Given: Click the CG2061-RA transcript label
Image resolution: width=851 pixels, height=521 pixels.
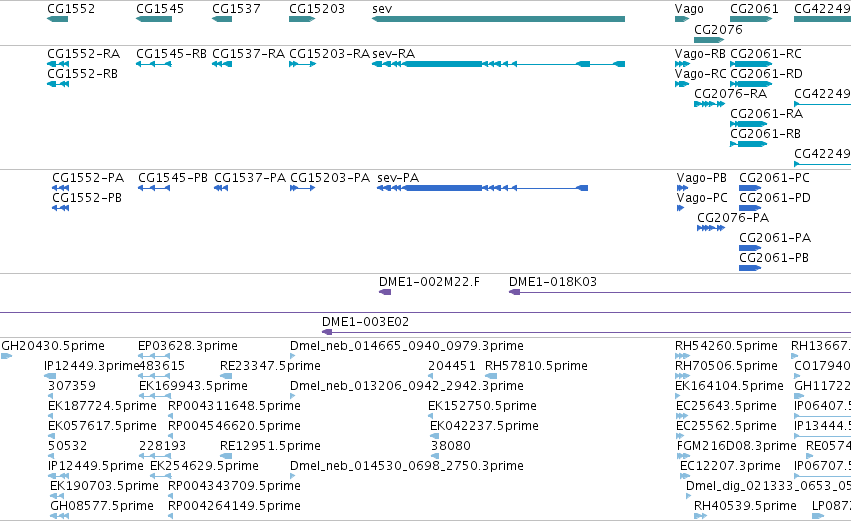Looking at the screenshot, I should pyautogui.click(x=766, y=114).
